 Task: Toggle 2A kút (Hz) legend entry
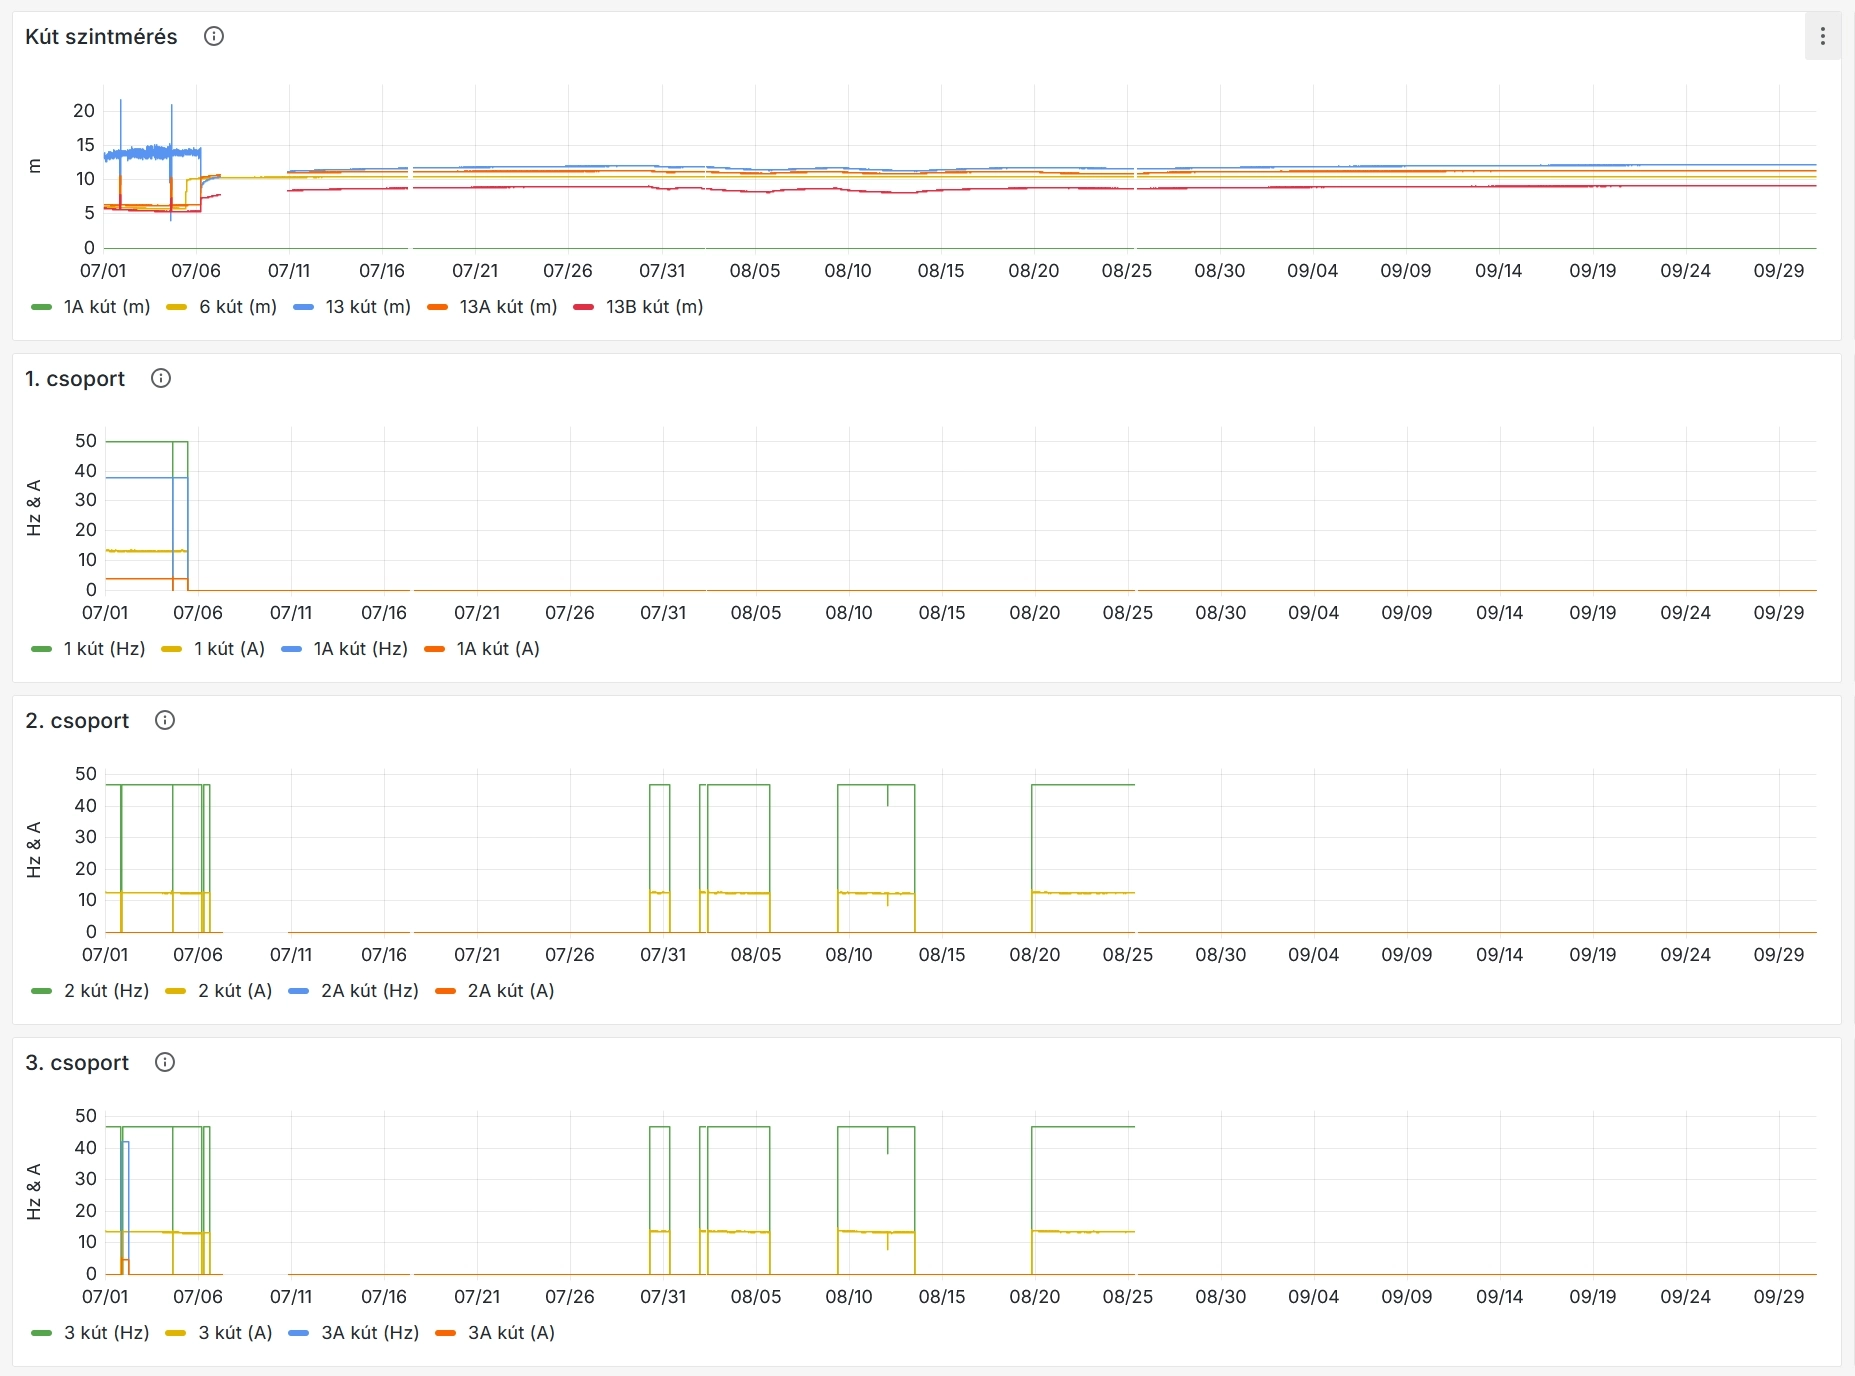tap(369, 991)
